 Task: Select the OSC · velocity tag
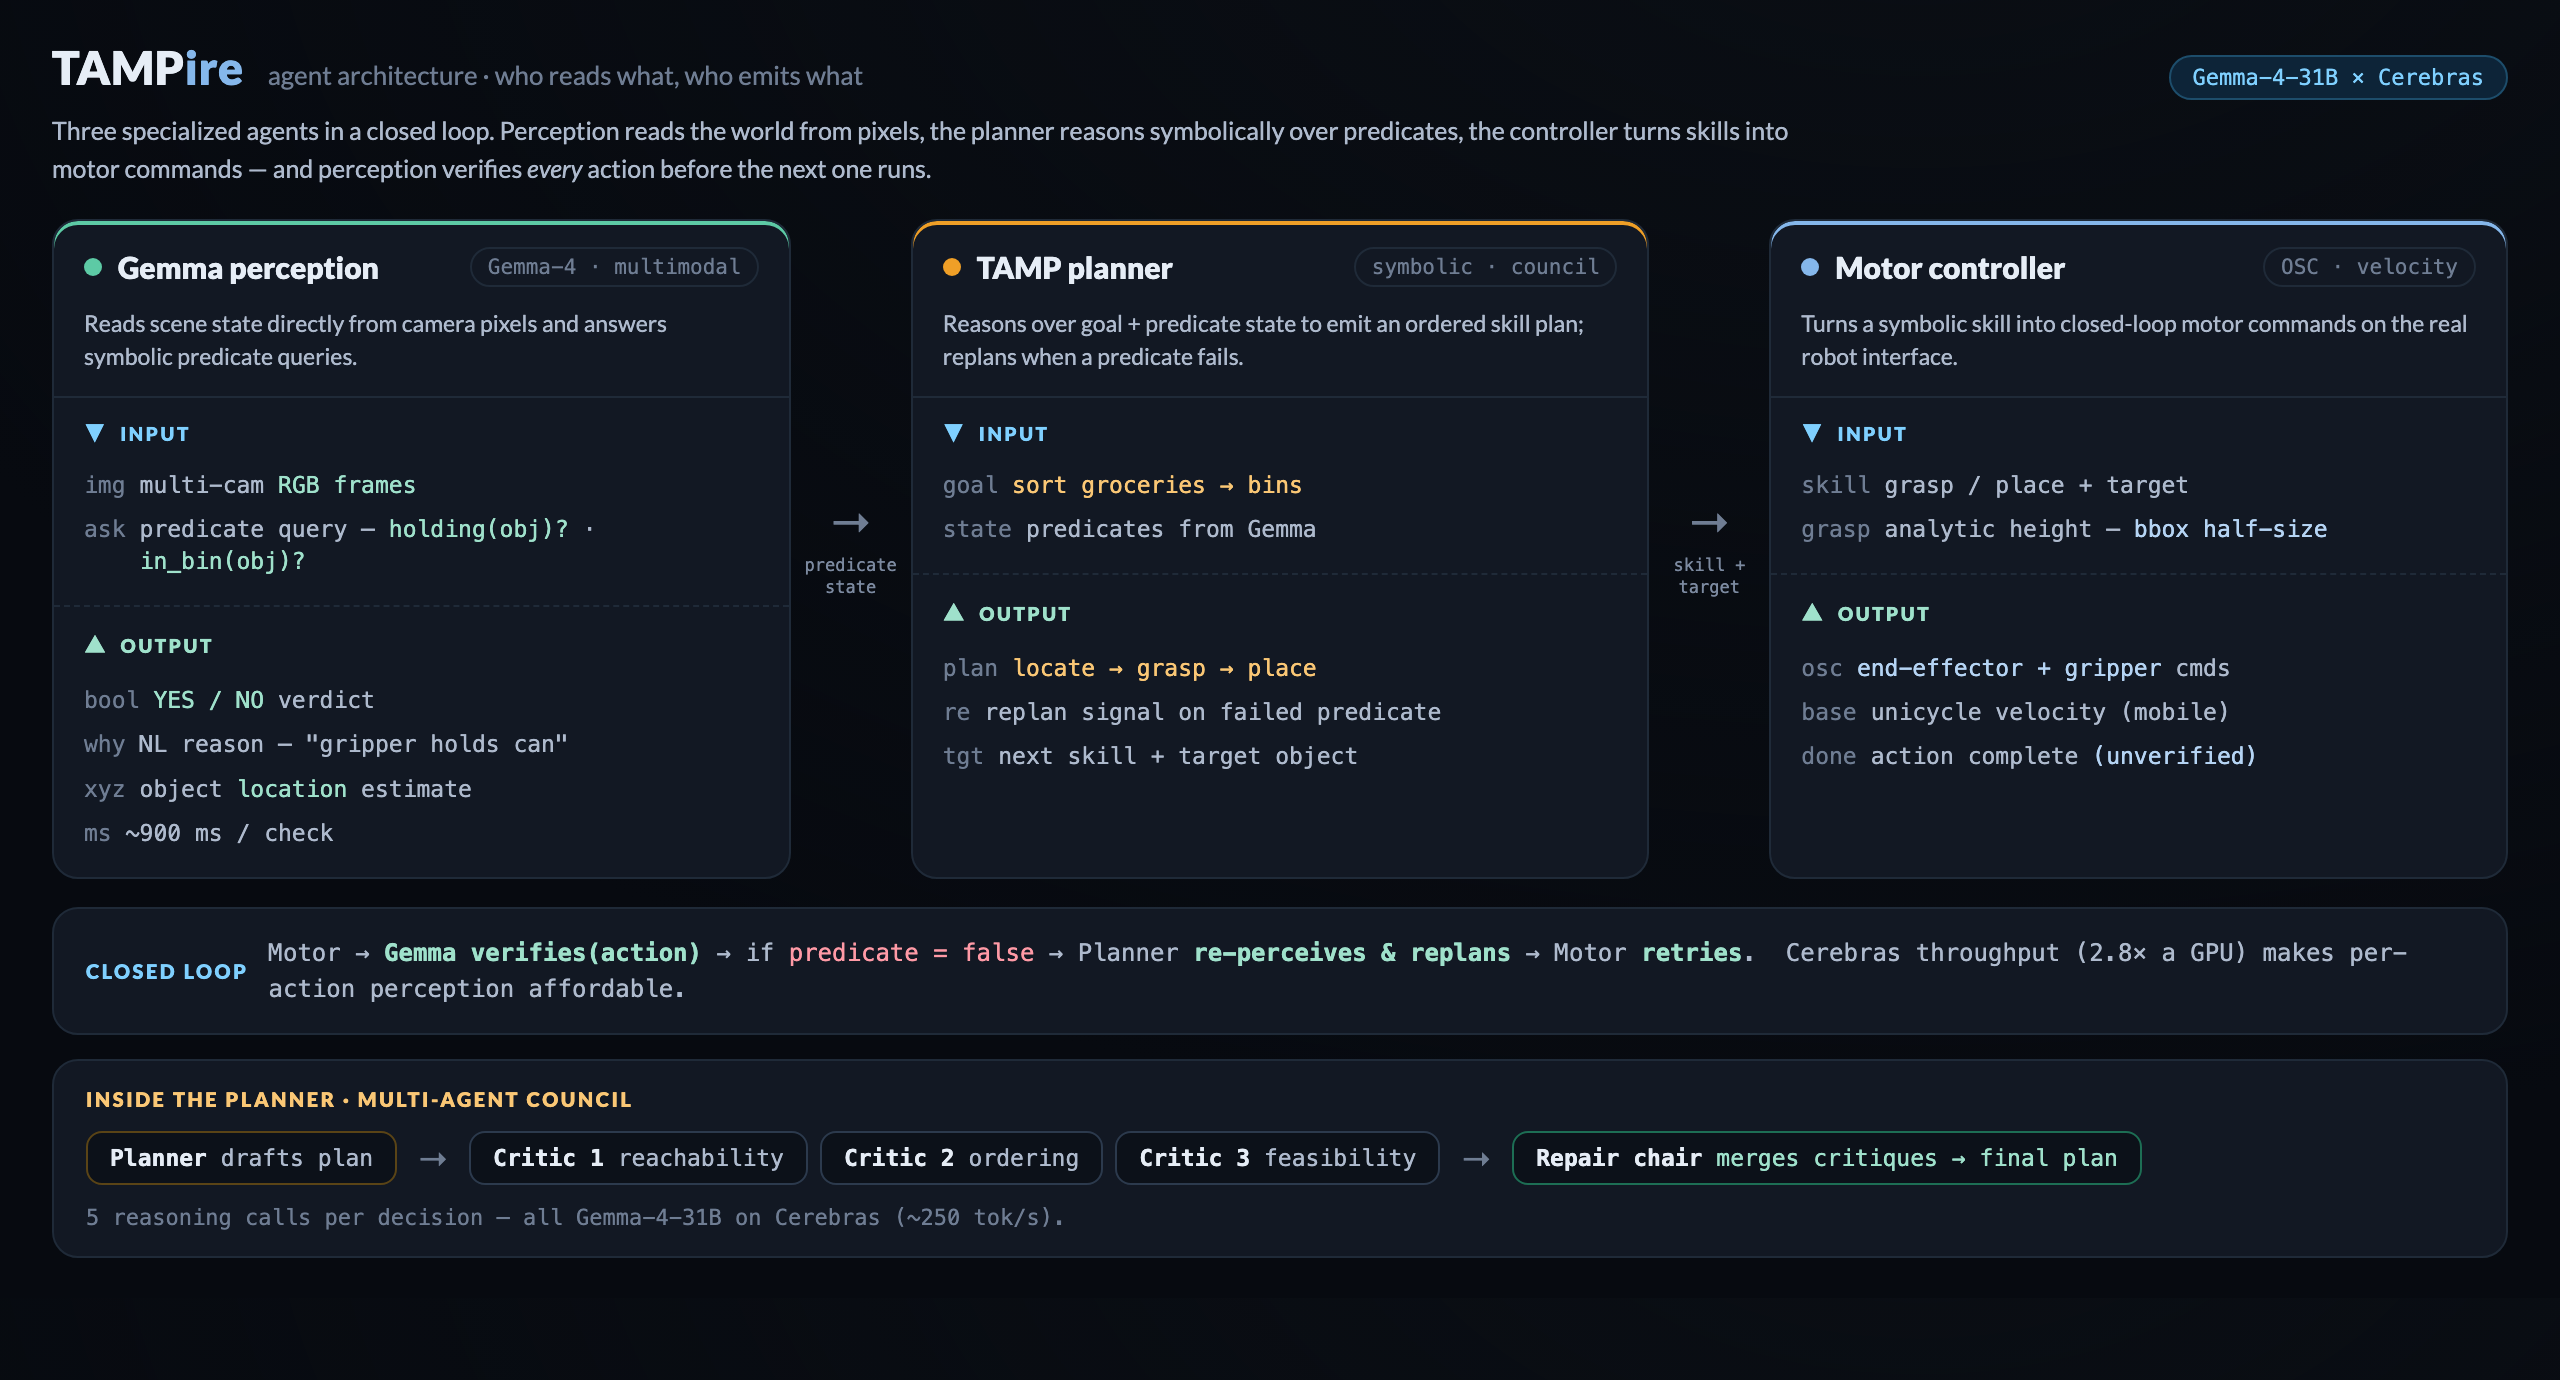click(x=2369, y=267)
